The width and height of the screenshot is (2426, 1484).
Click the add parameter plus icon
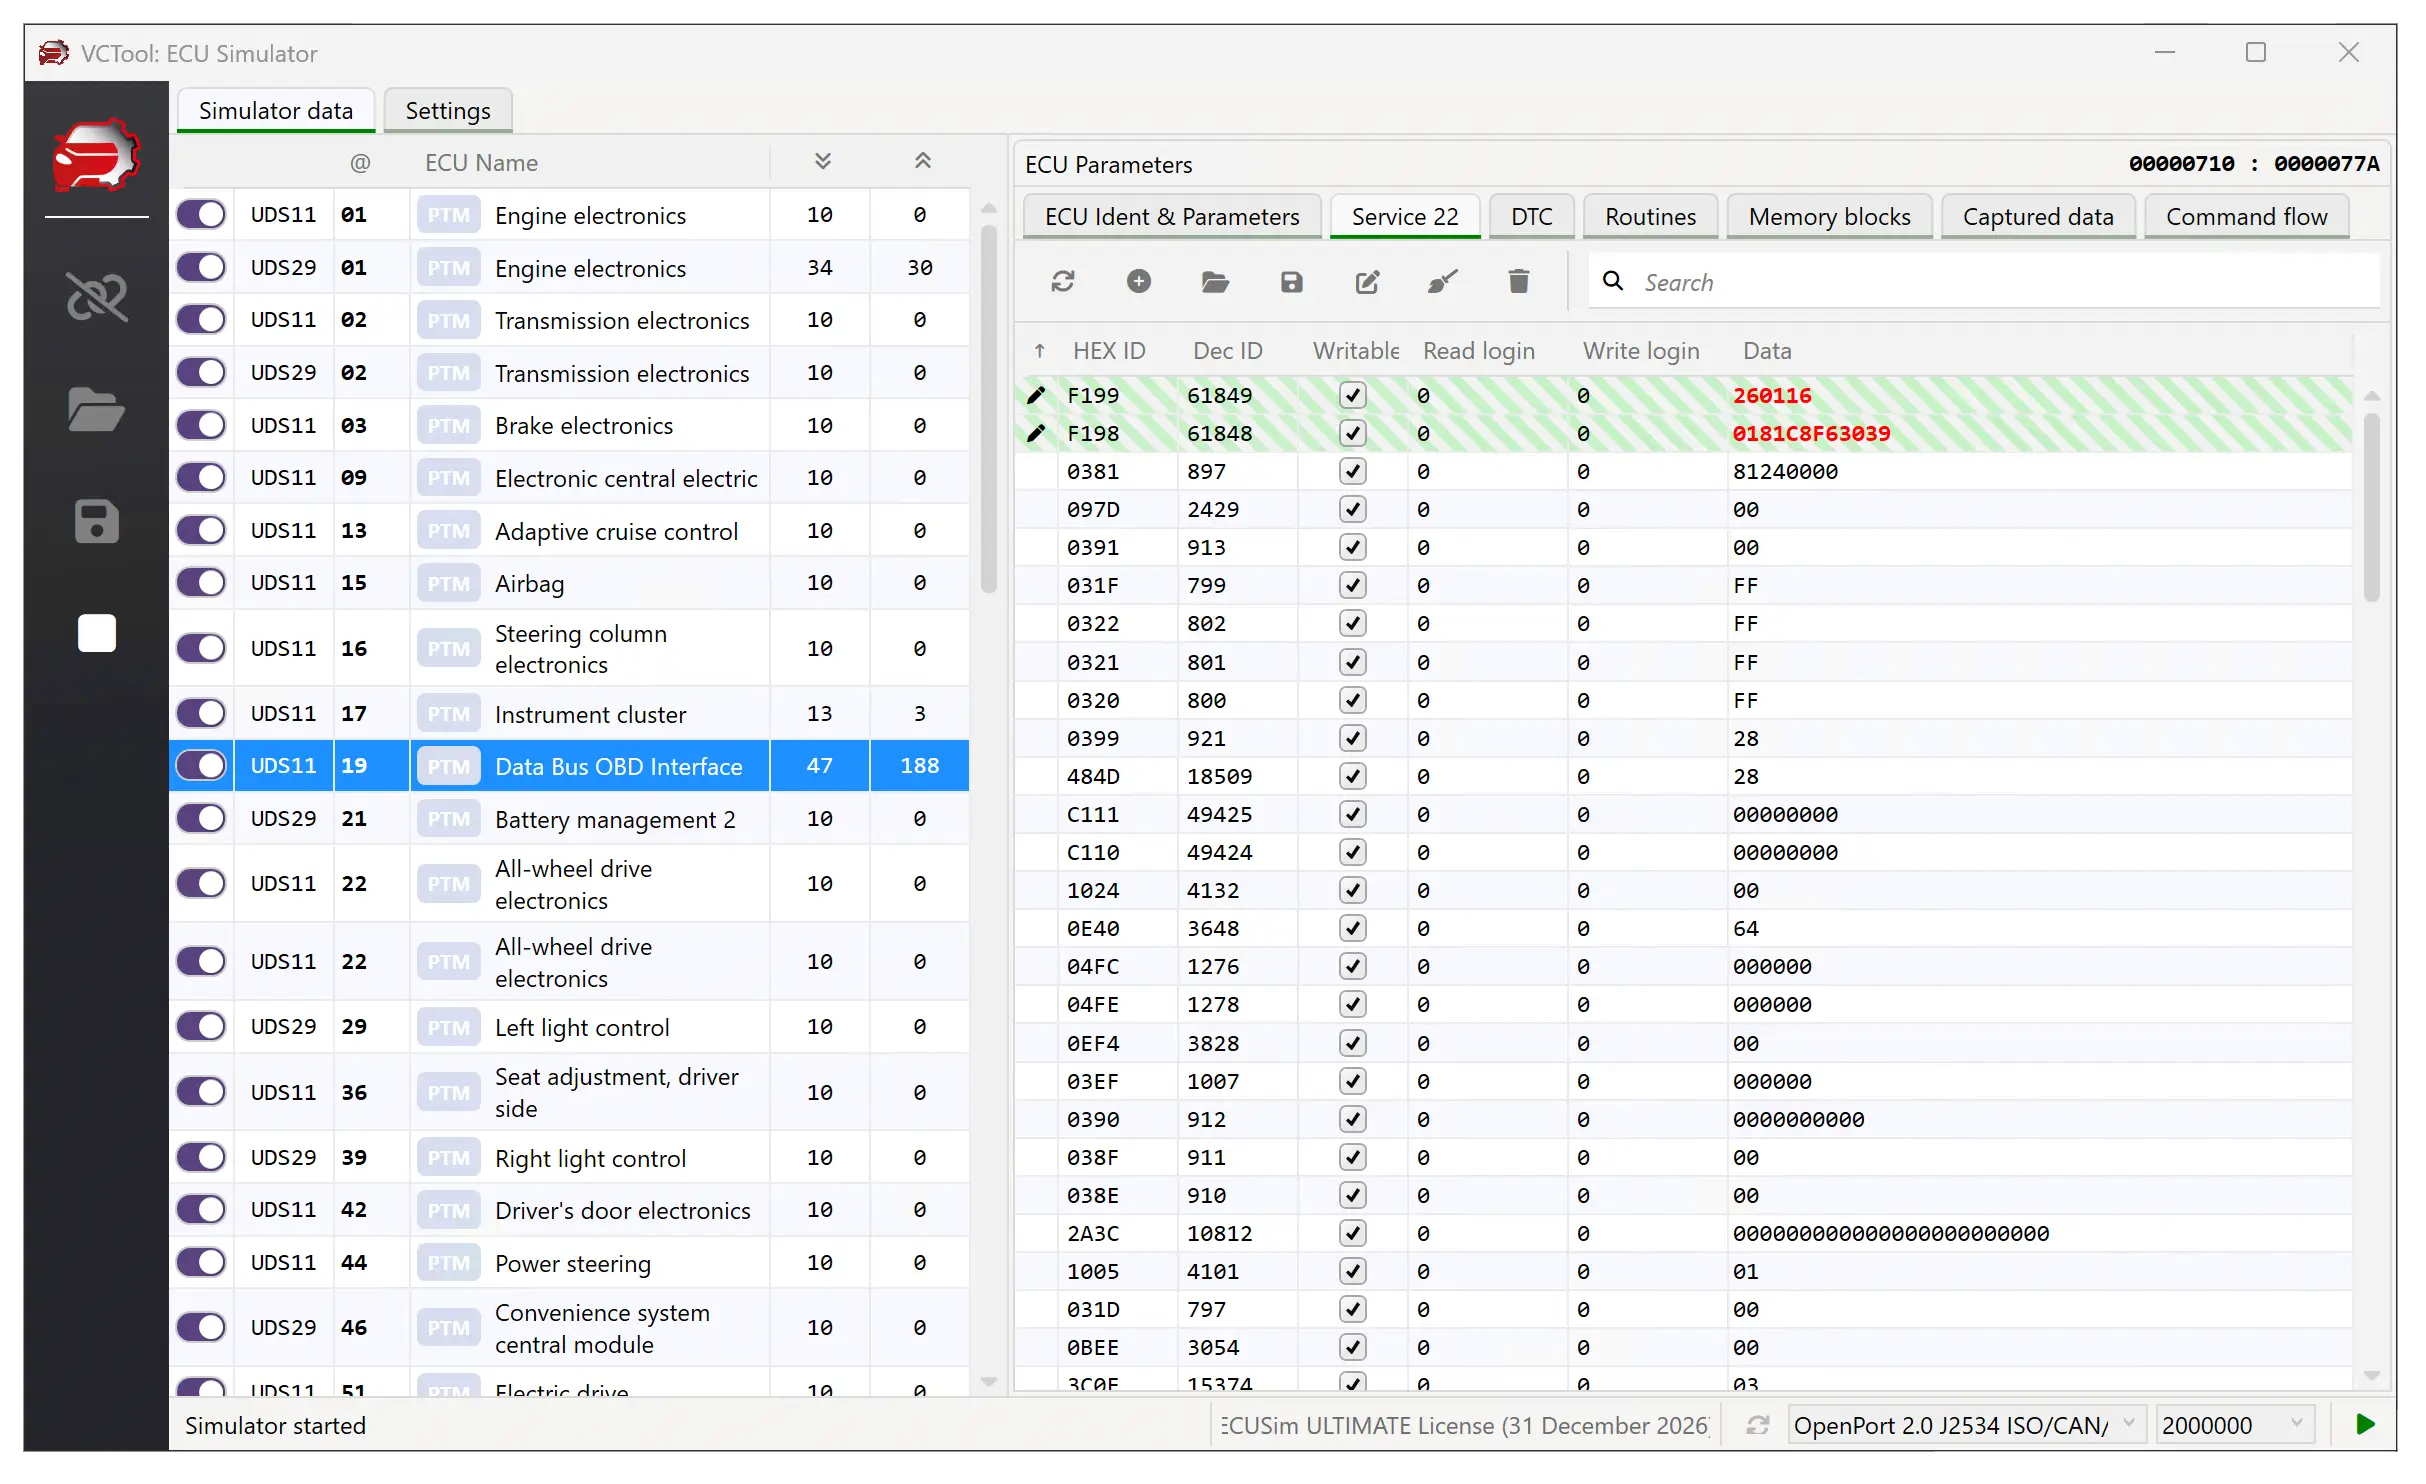1138,282
